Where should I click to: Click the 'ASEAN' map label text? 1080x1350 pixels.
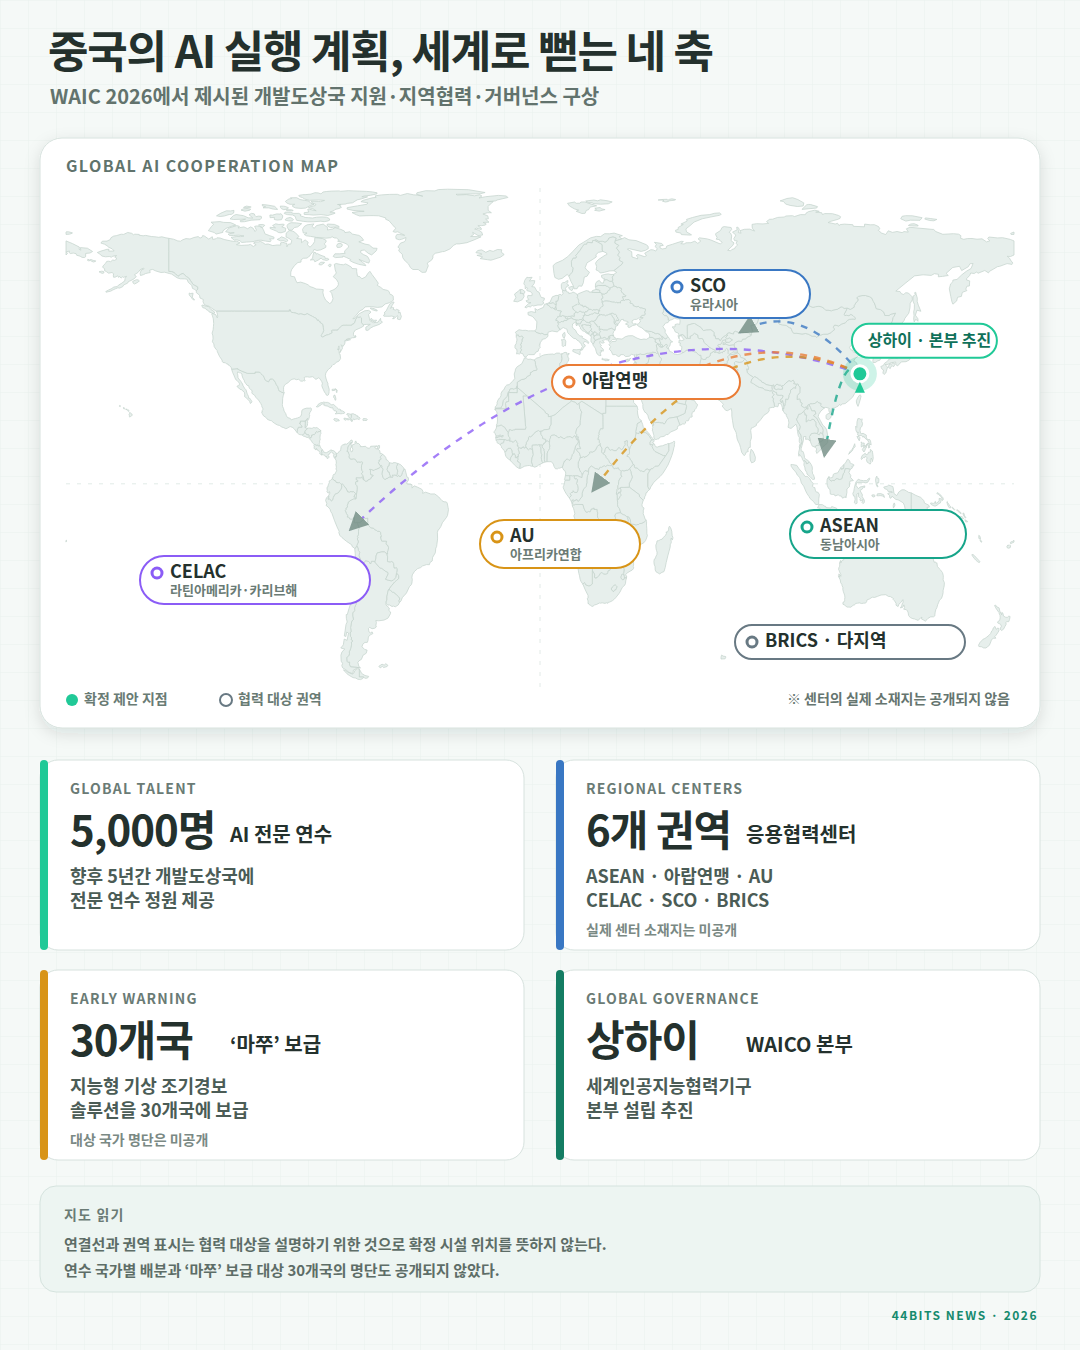coord(849,526)
